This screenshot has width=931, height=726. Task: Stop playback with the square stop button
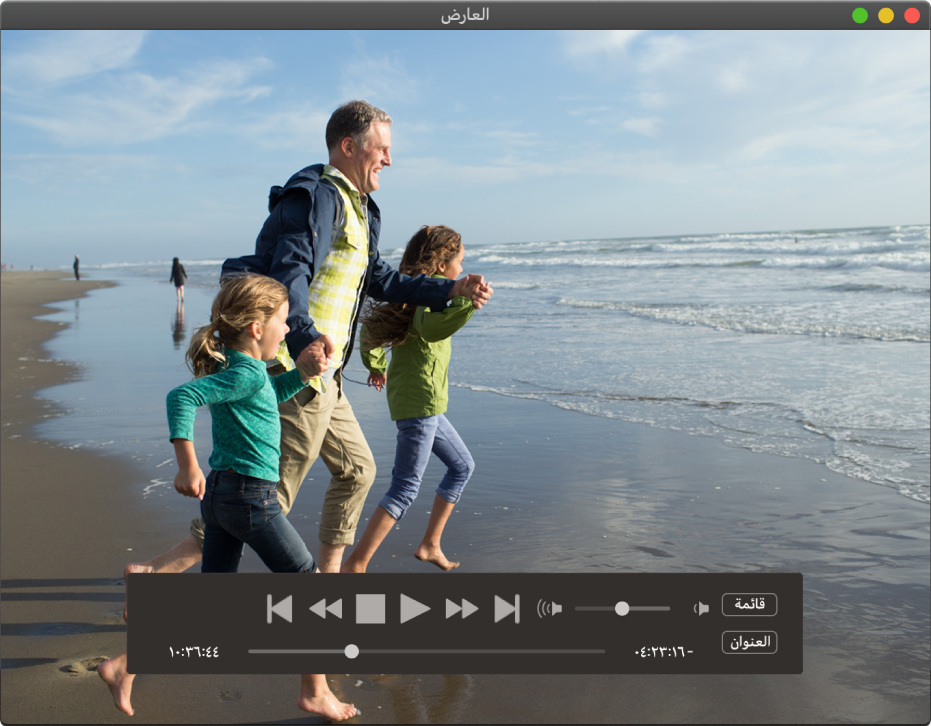click(x=370, y=608)
